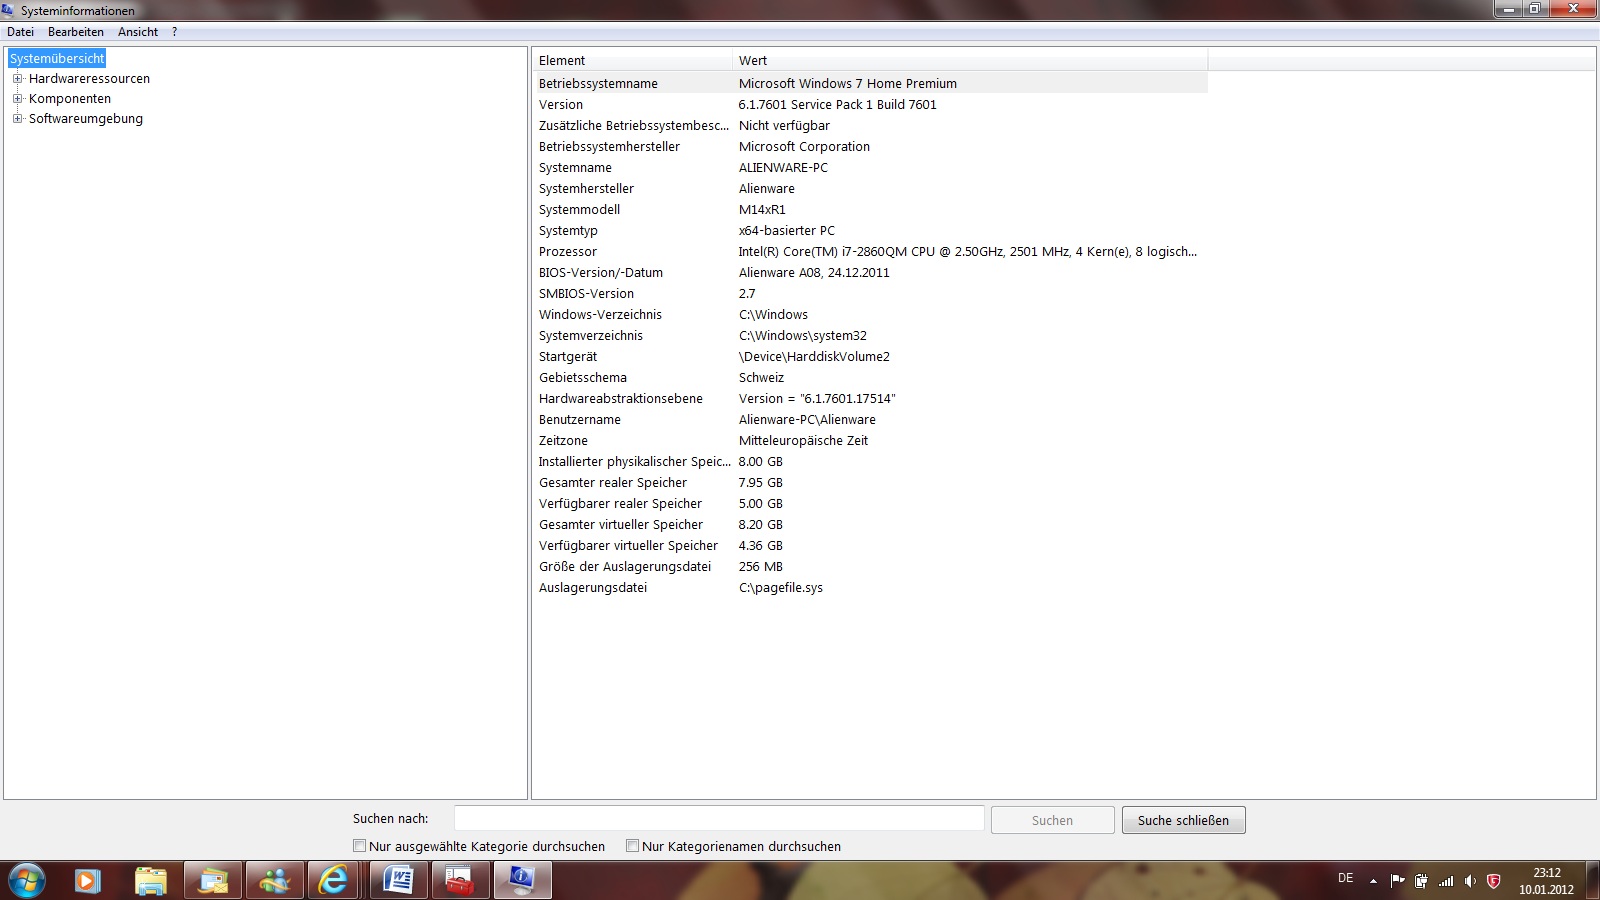The image size is (1600, 900).
Task: Focus the Suchen nach input field
Action: point(719,818)
